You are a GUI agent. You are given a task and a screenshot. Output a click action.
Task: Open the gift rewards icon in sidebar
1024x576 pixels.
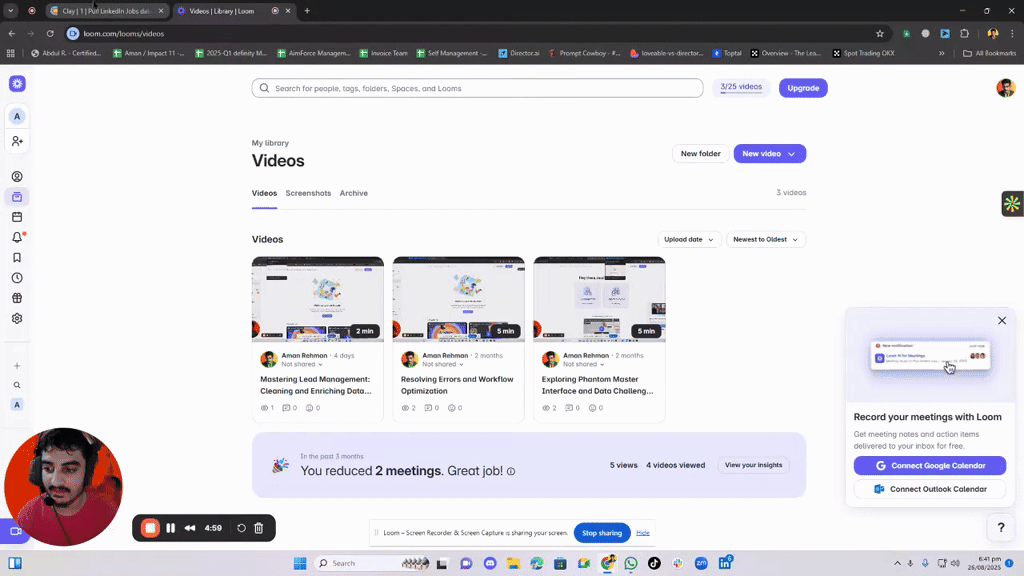tap(17, 297)
